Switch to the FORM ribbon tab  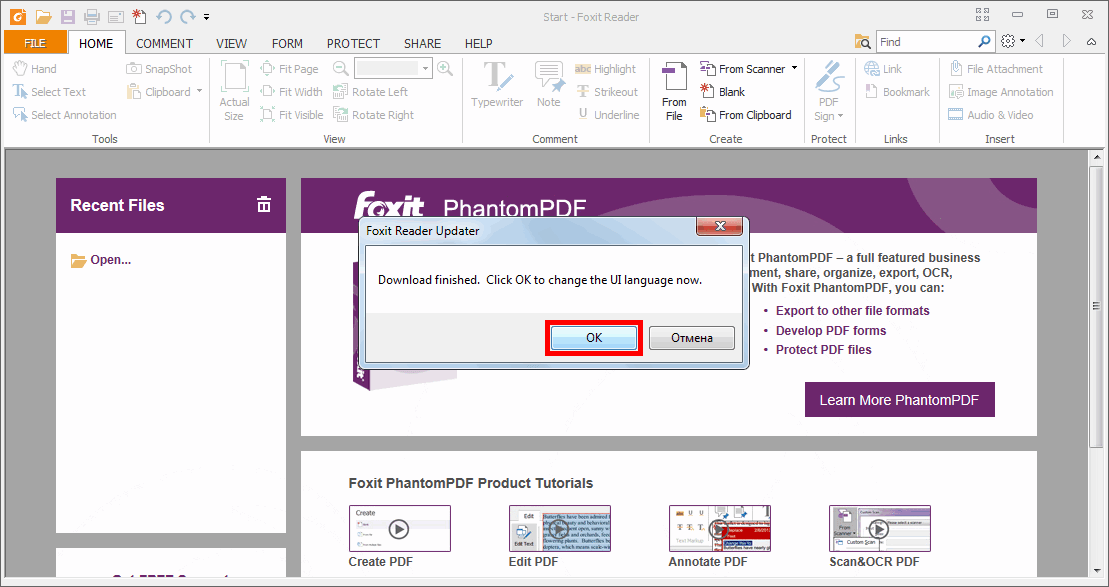287,43
